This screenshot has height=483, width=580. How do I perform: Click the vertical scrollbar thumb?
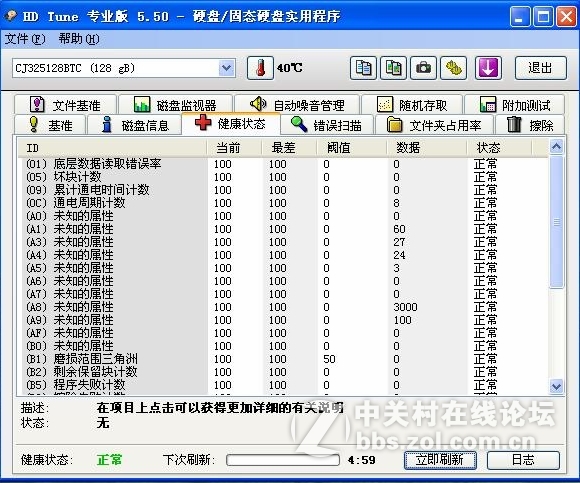pyautogui.click(x=556, y=222)
